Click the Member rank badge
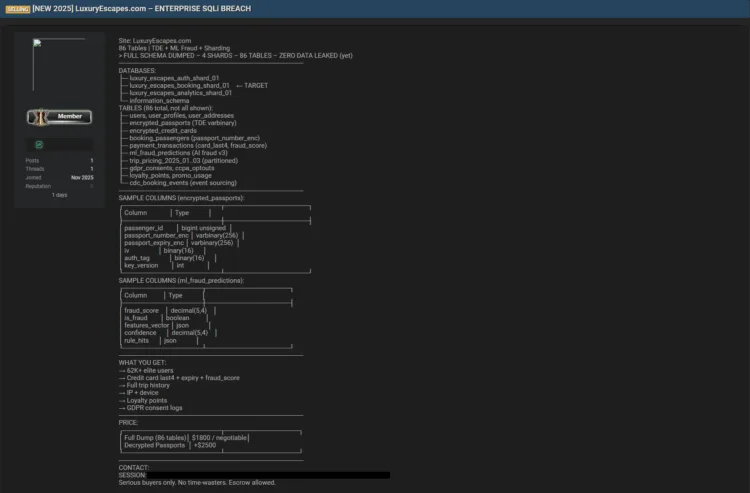750x493 pixels. pos(59,117)
